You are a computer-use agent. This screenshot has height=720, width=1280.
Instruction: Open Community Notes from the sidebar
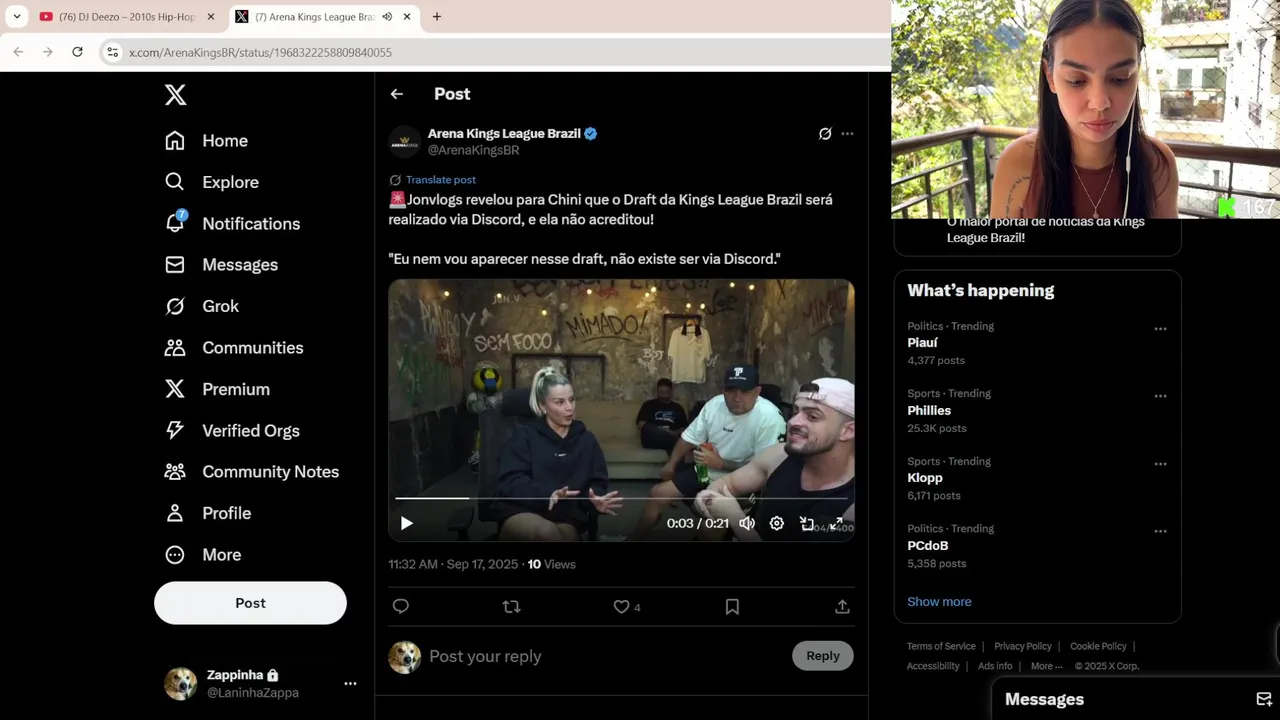tap(252, 472)
